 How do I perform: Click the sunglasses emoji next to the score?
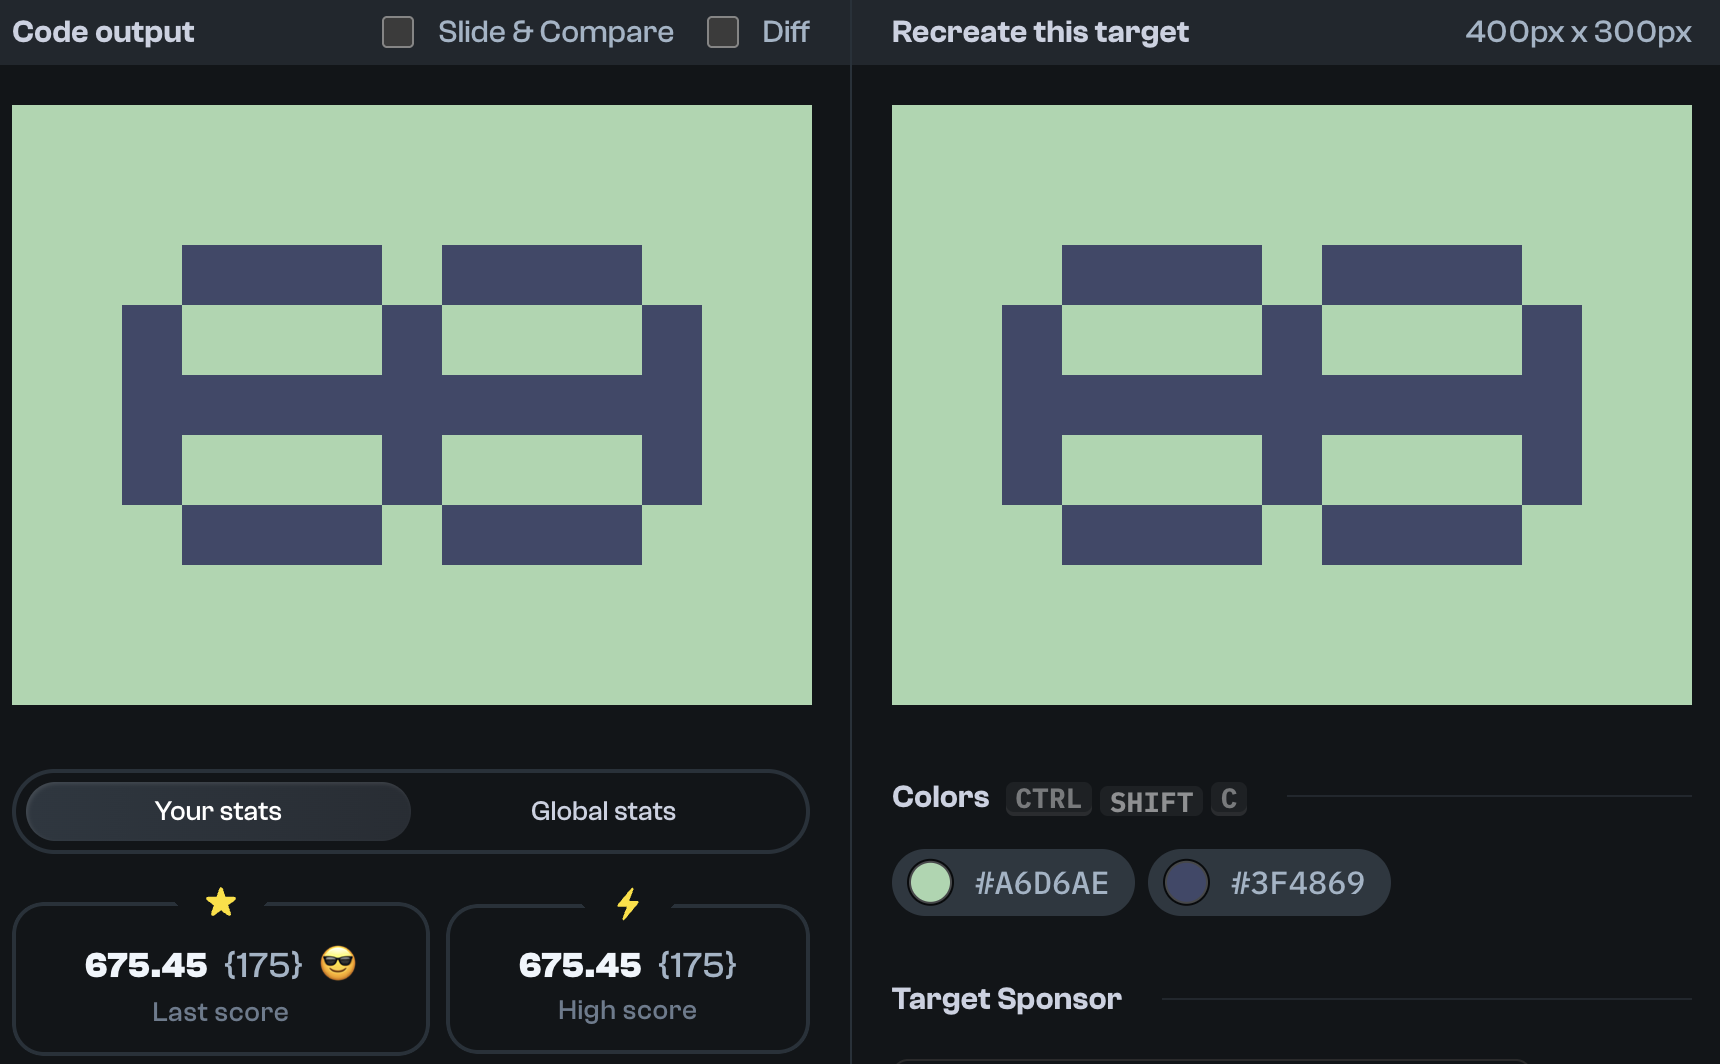[x=339, y=965]
